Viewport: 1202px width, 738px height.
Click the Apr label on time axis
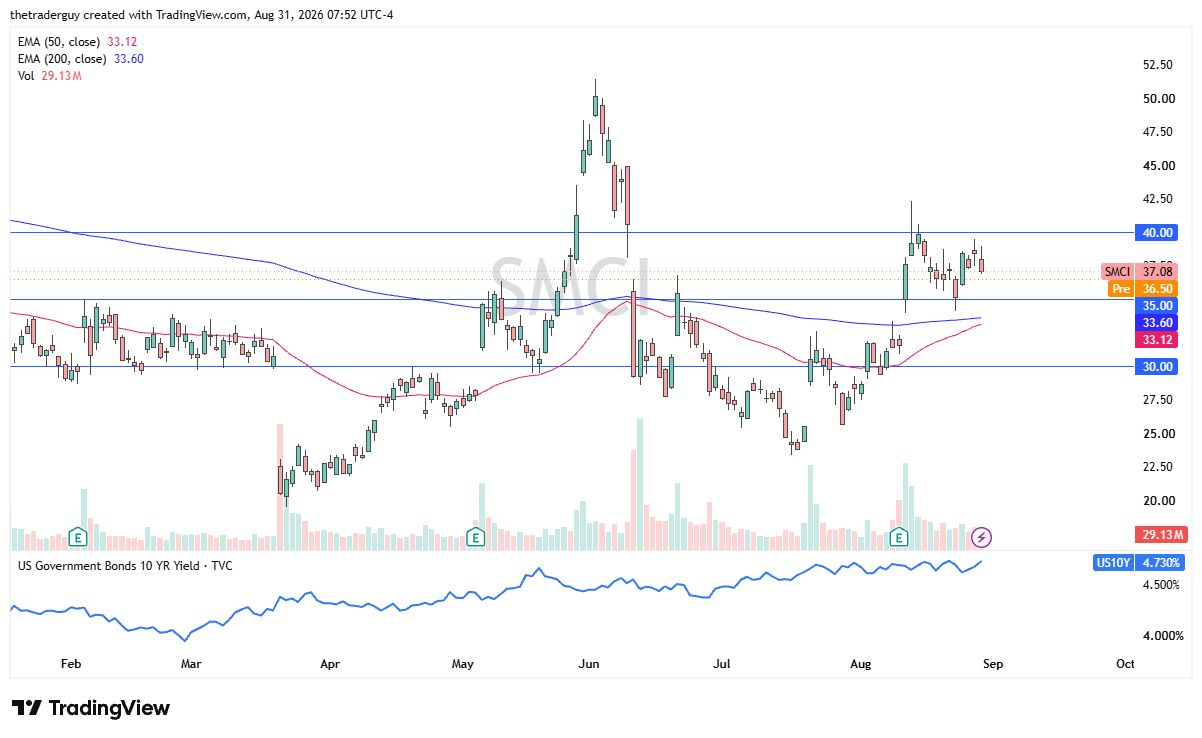(x=331, y=663)
